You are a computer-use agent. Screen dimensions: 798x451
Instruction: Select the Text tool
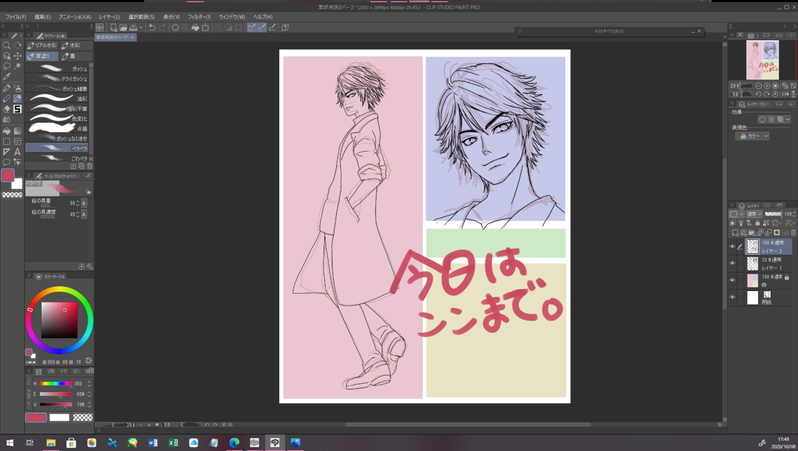(x=17, y=152)
